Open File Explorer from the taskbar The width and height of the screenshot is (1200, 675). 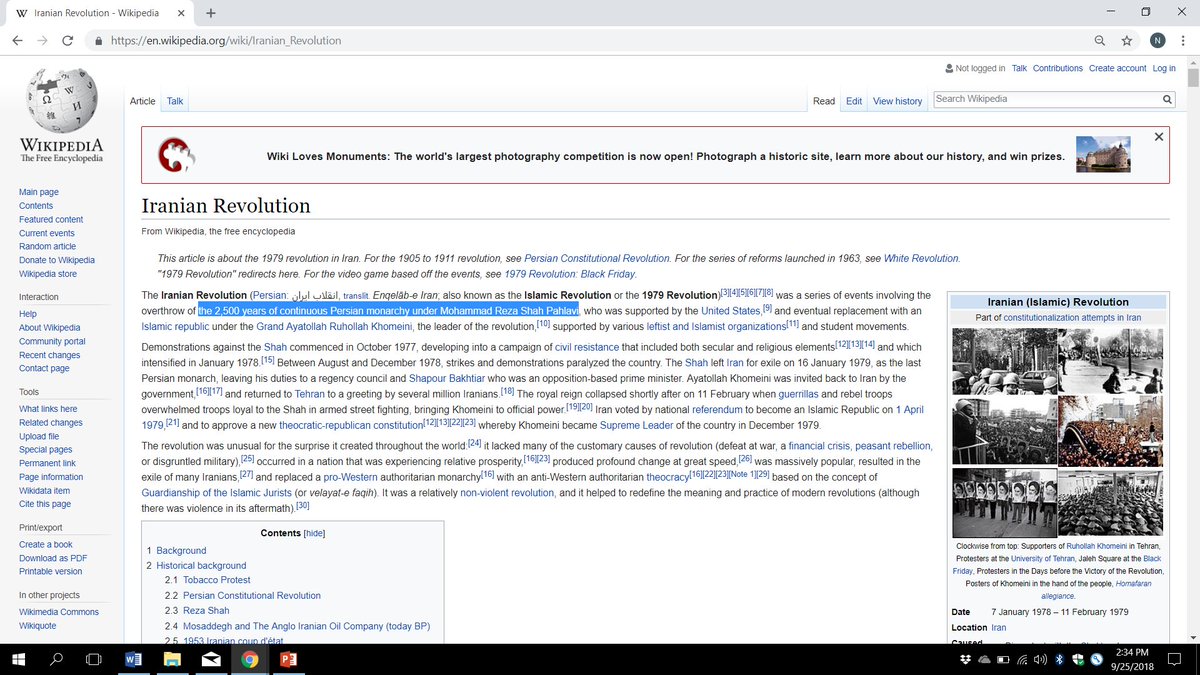(172, 659)
